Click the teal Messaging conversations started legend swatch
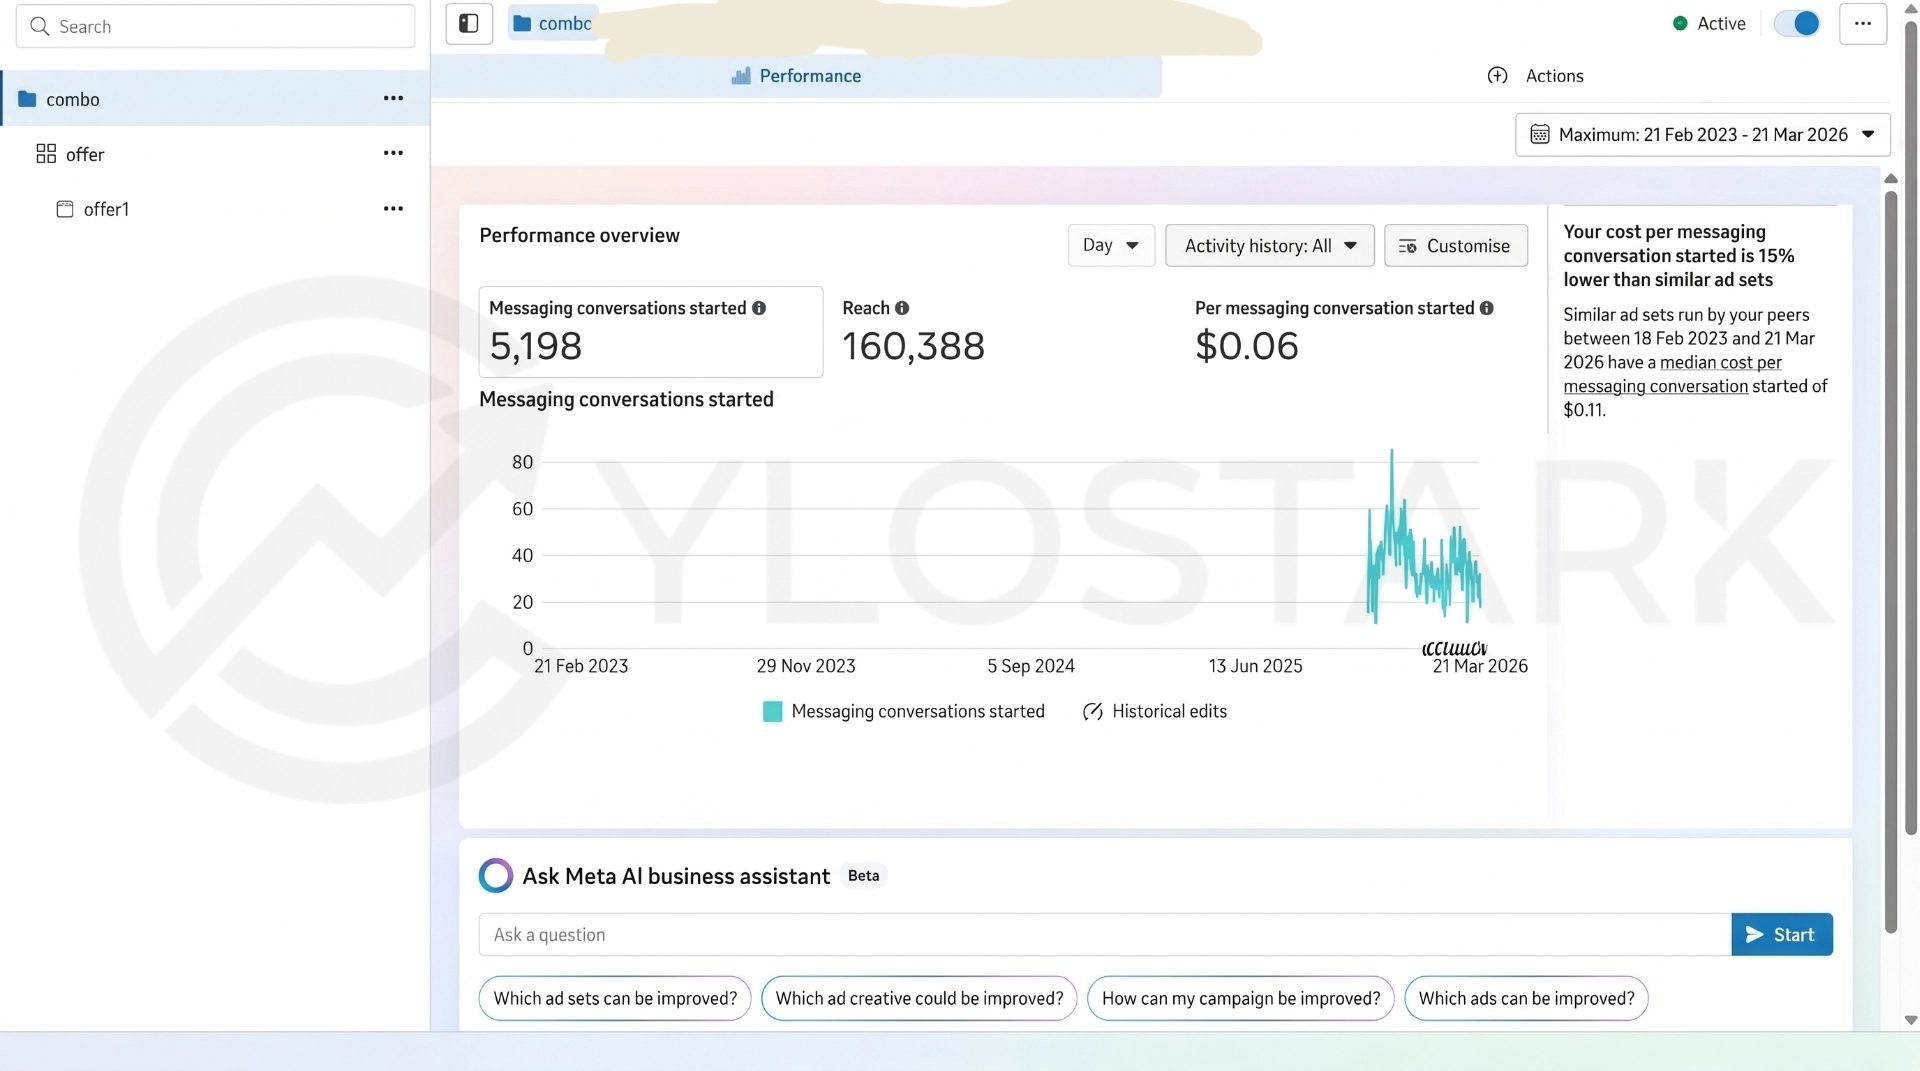Viewport: 1920px width, 1071px height. click(x=772, y=711)
